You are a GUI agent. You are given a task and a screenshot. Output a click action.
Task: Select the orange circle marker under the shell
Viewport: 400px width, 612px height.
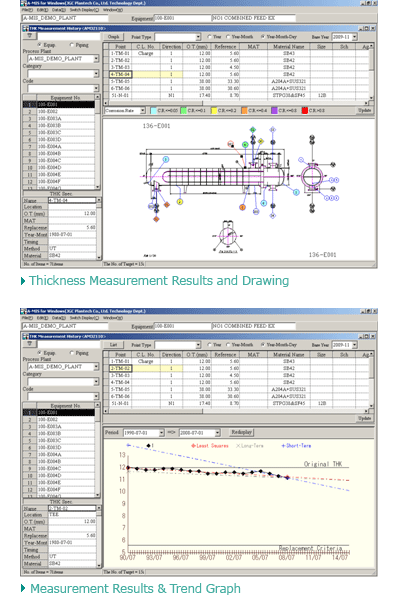pyautogui.click(x=242, y=207)
